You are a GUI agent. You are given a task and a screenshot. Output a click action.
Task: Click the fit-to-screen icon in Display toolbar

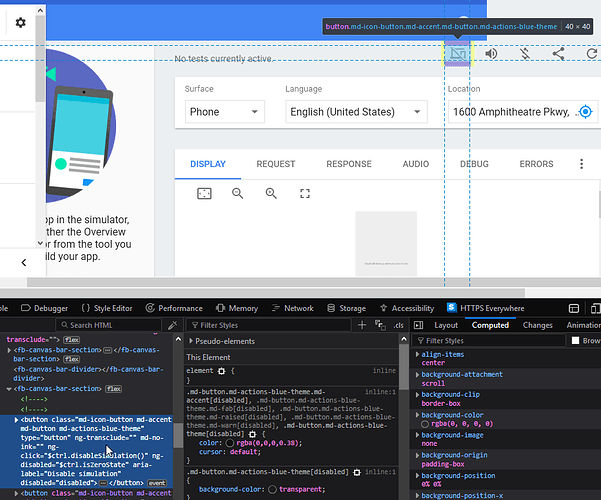coord(204,192)
